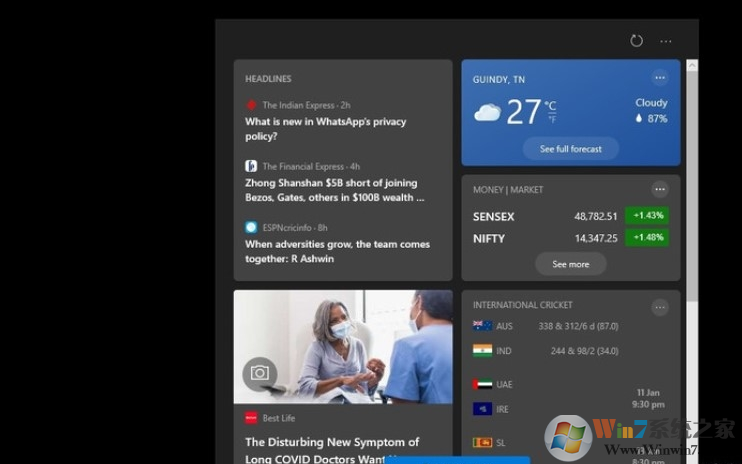Viewport: 742px width, 464px height.
Task: Click the cloudy weather icon
Action: click(x=487, y=112)
